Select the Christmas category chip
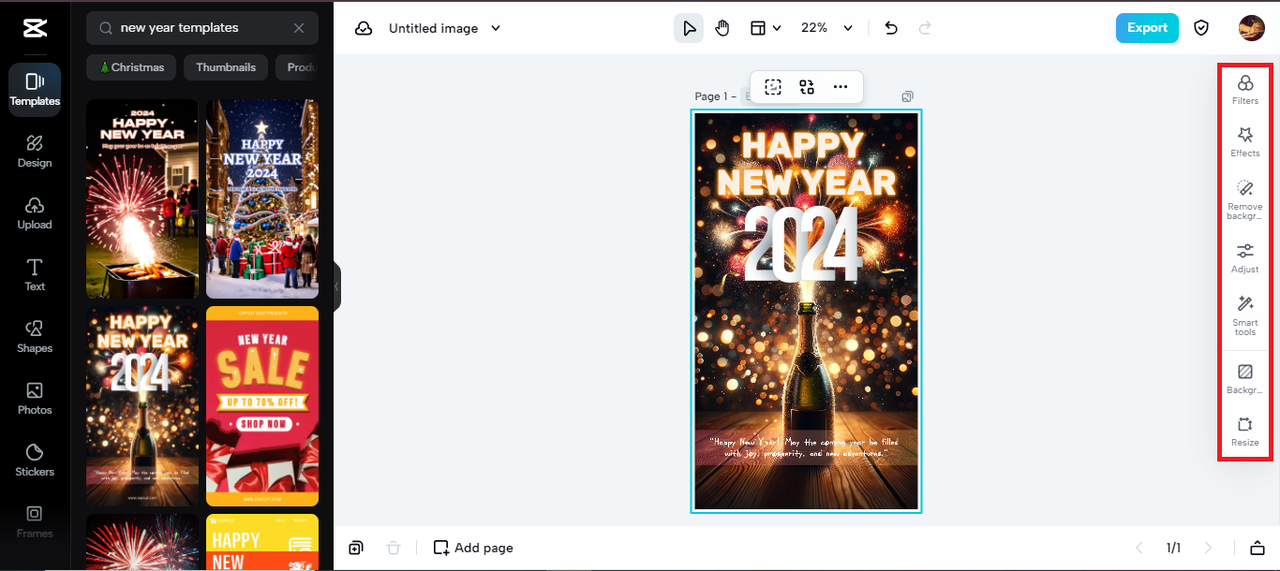 [131, 67]
